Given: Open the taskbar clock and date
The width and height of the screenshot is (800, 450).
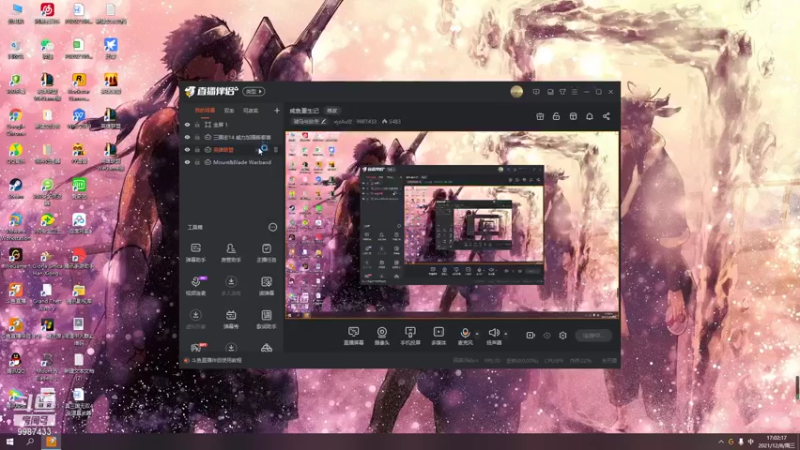Looking at the screenshot, I should coord(776,442).
